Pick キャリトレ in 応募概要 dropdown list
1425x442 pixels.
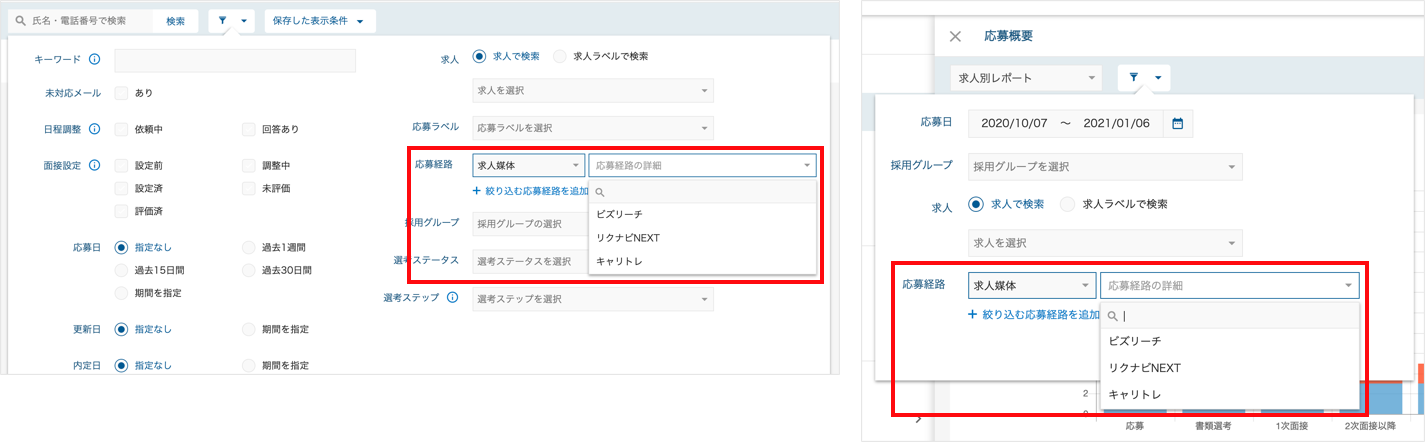point(1230,395)
